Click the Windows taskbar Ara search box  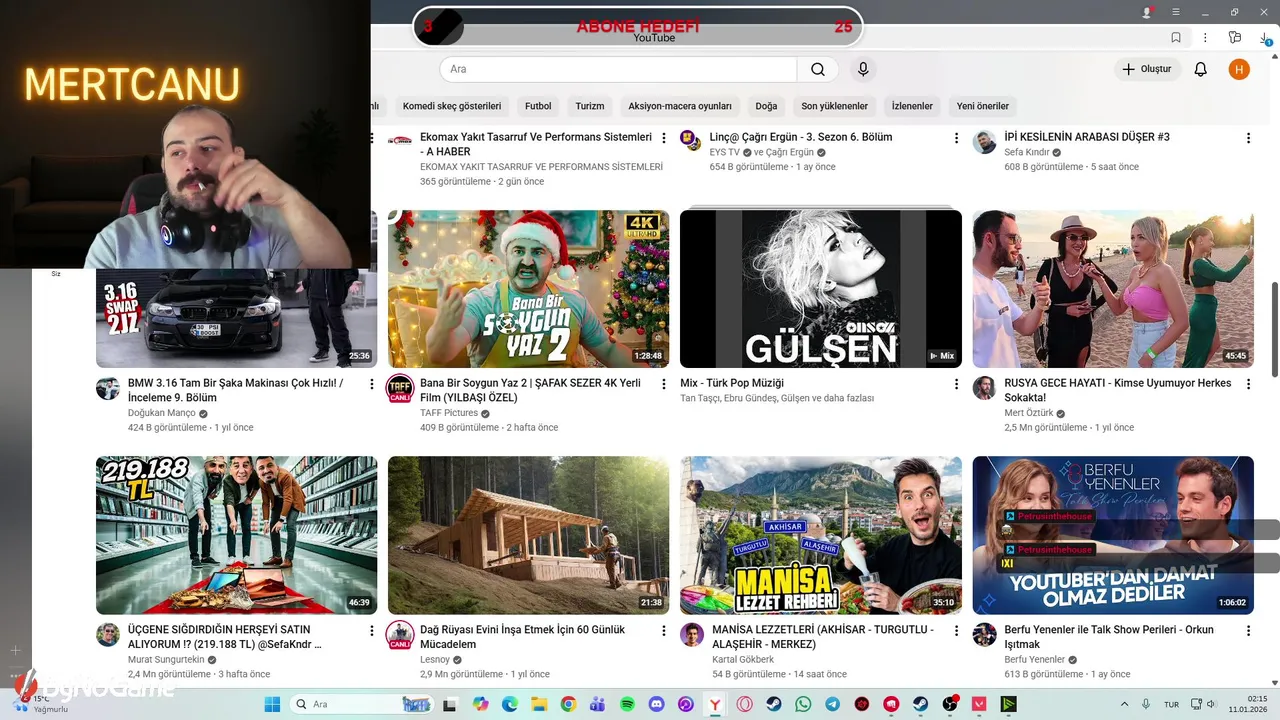[x=362, y=704]
